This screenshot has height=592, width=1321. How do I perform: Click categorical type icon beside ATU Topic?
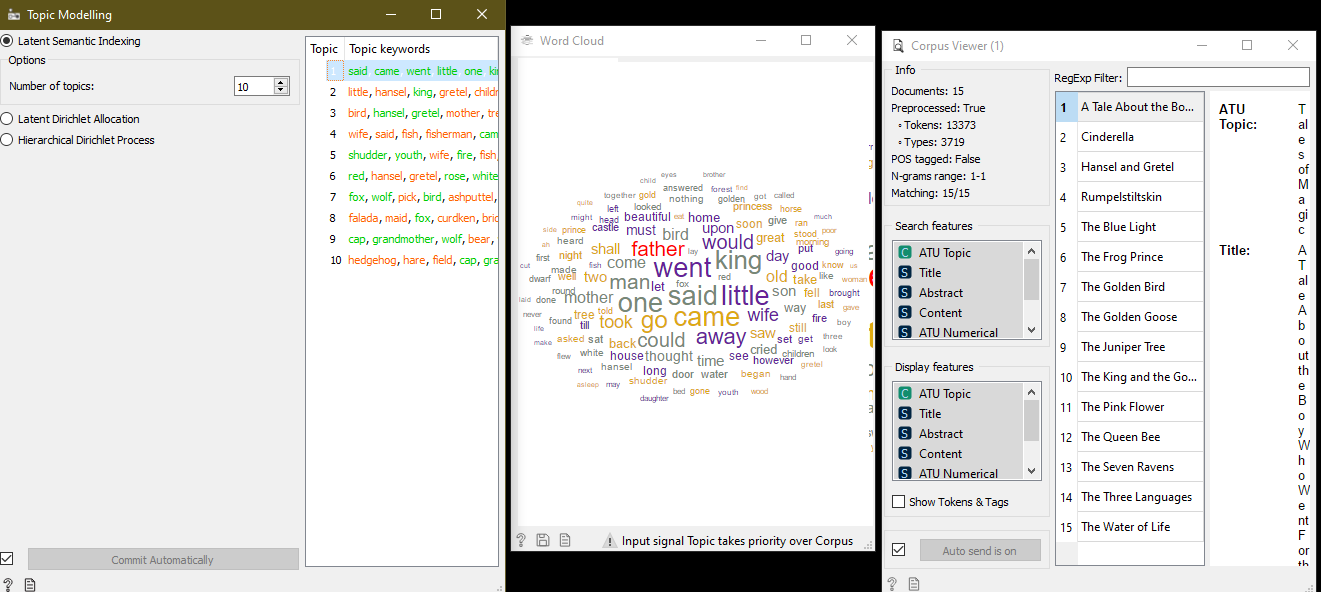point(904,252)
